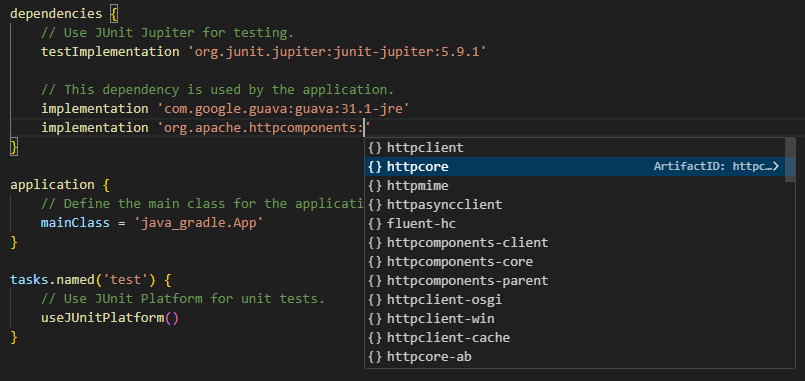Click the 'Use JUnit Platform for unit tests' comment
Screen dimensions: 805x381
coord(183,299)
